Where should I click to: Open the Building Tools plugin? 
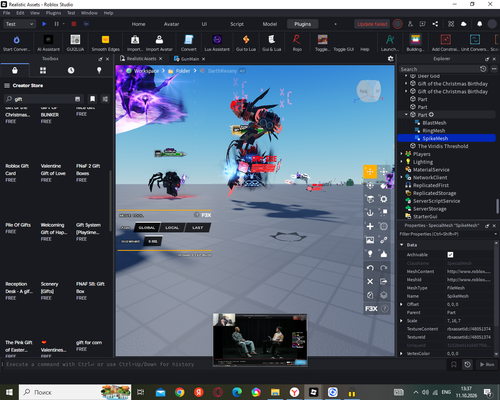(415, 43)
